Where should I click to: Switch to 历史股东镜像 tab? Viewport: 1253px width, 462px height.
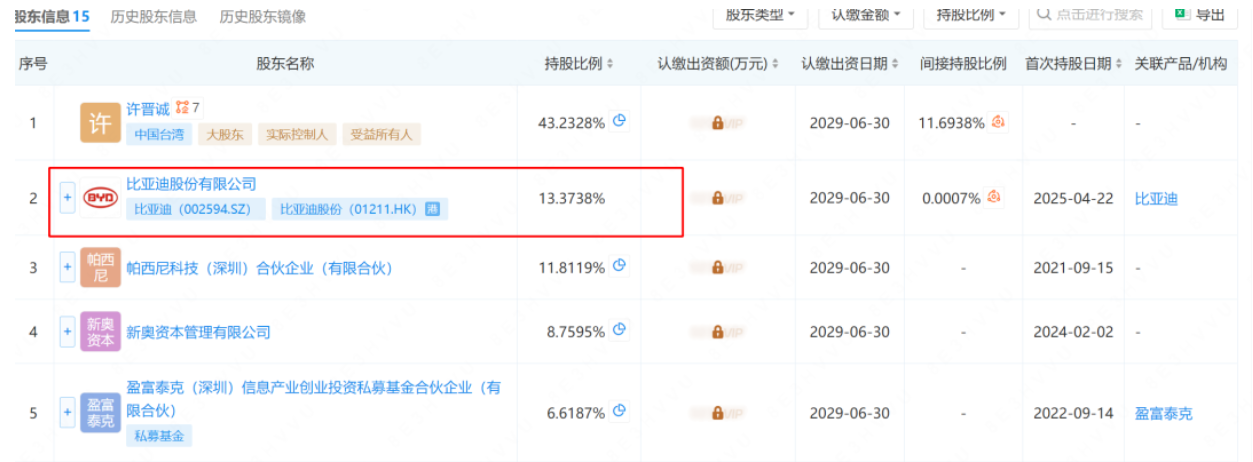click(263, 16)
